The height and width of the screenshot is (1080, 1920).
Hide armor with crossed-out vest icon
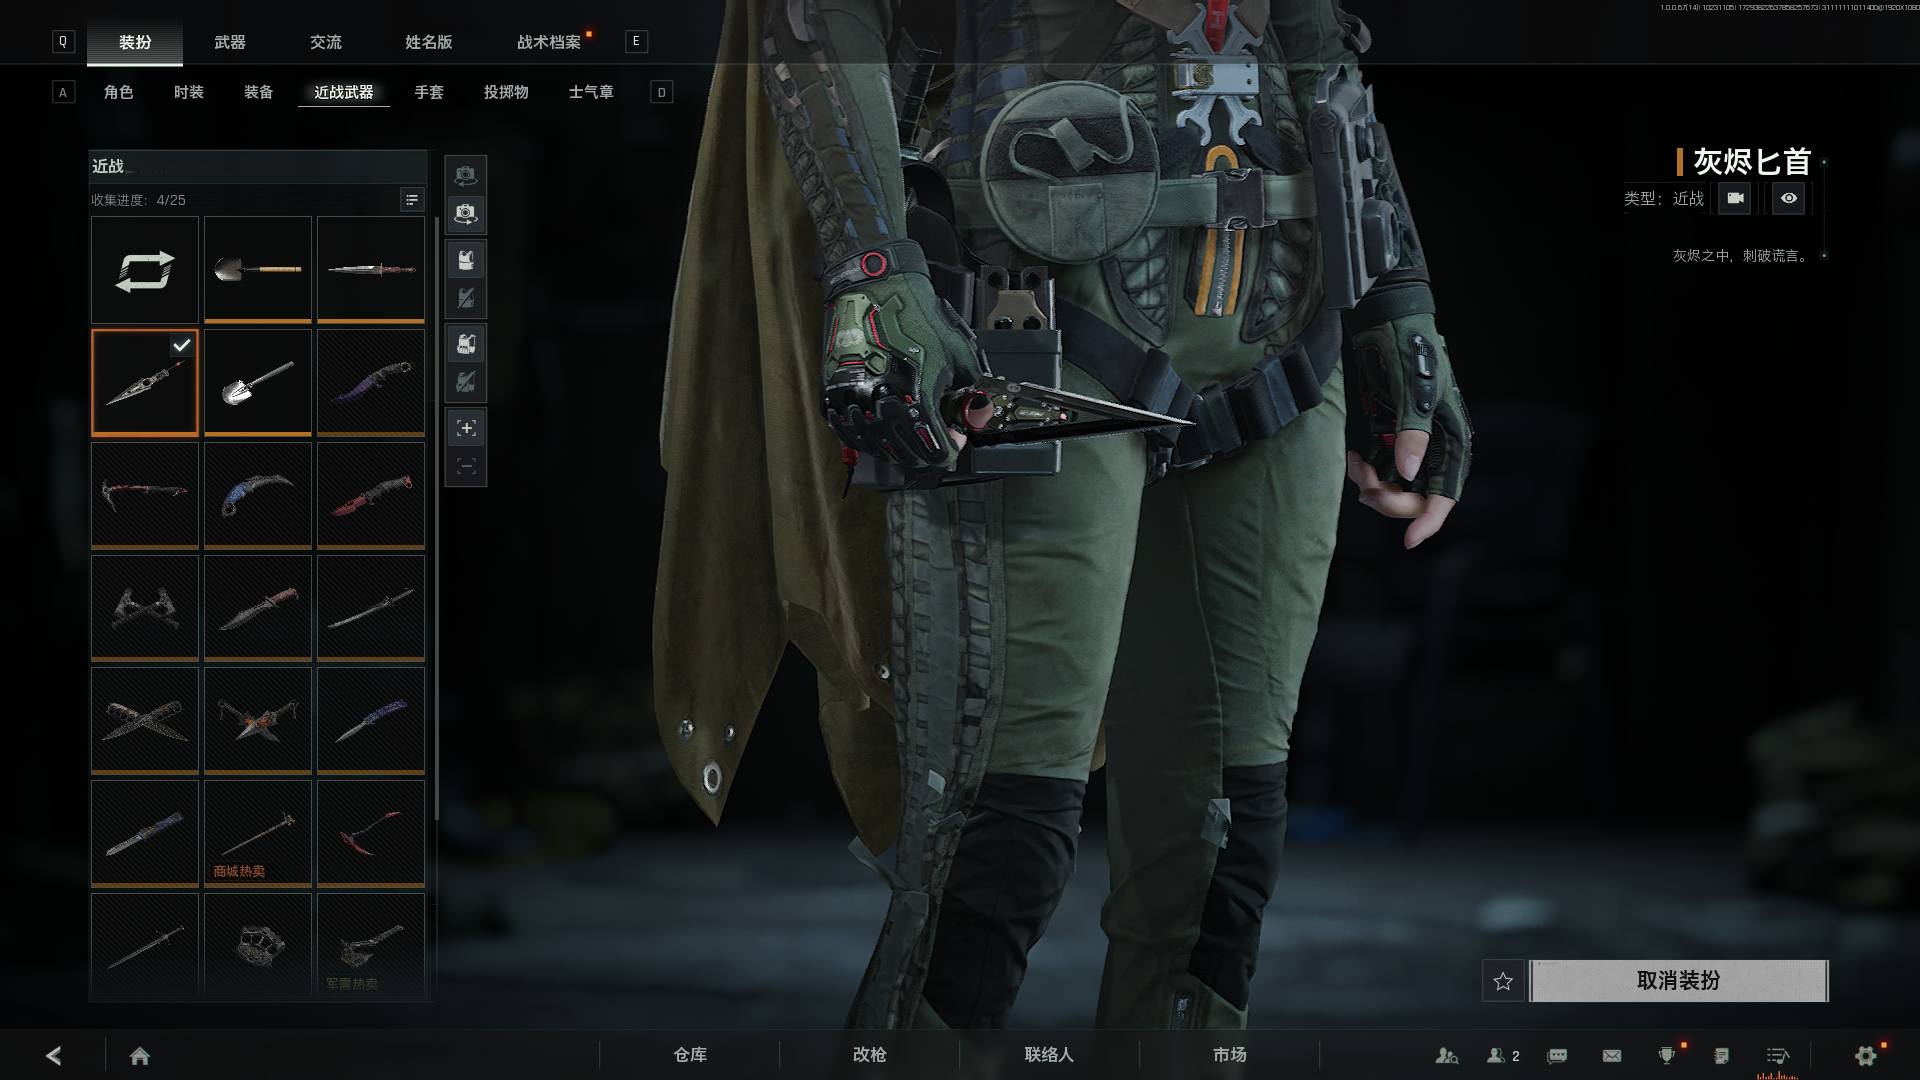point(466,298)
